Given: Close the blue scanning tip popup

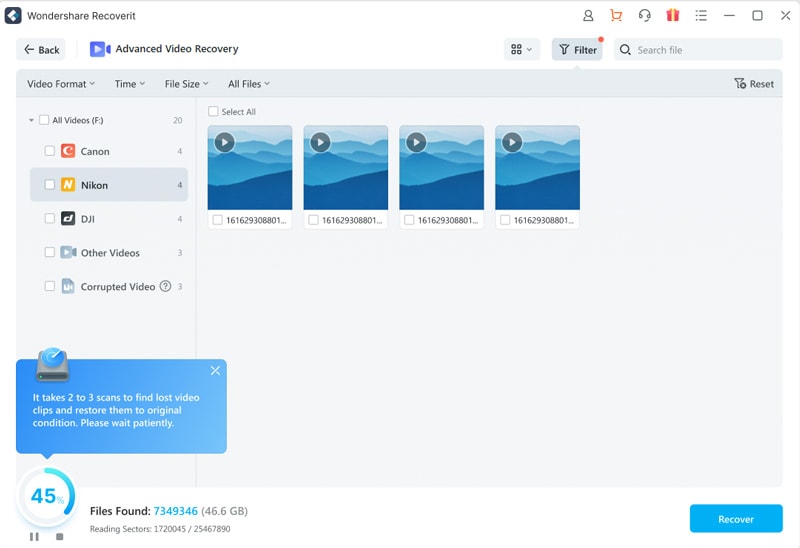Looking at the screenshot, I should 215,371.
